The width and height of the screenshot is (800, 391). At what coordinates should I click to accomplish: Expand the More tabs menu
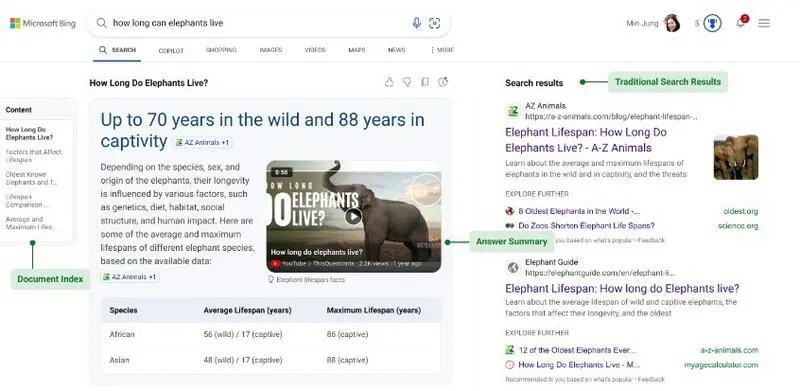pyautogui.click(x=442, y=50)
